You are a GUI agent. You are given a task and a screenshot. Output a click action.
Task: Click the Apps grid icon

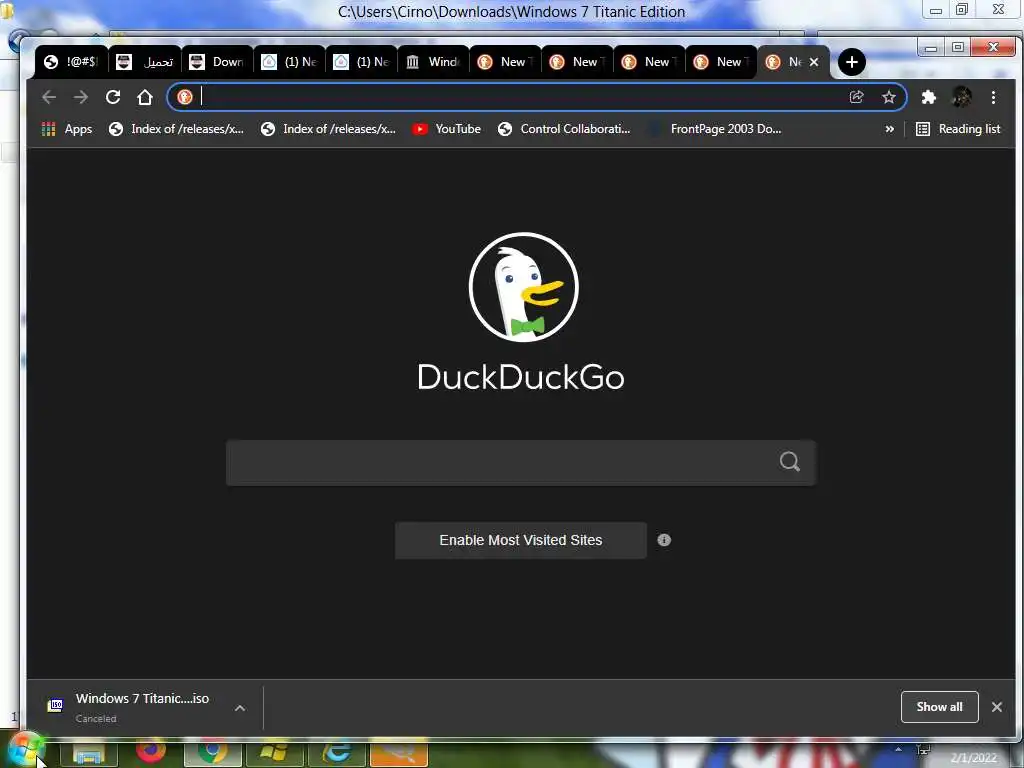click(48, 129)
